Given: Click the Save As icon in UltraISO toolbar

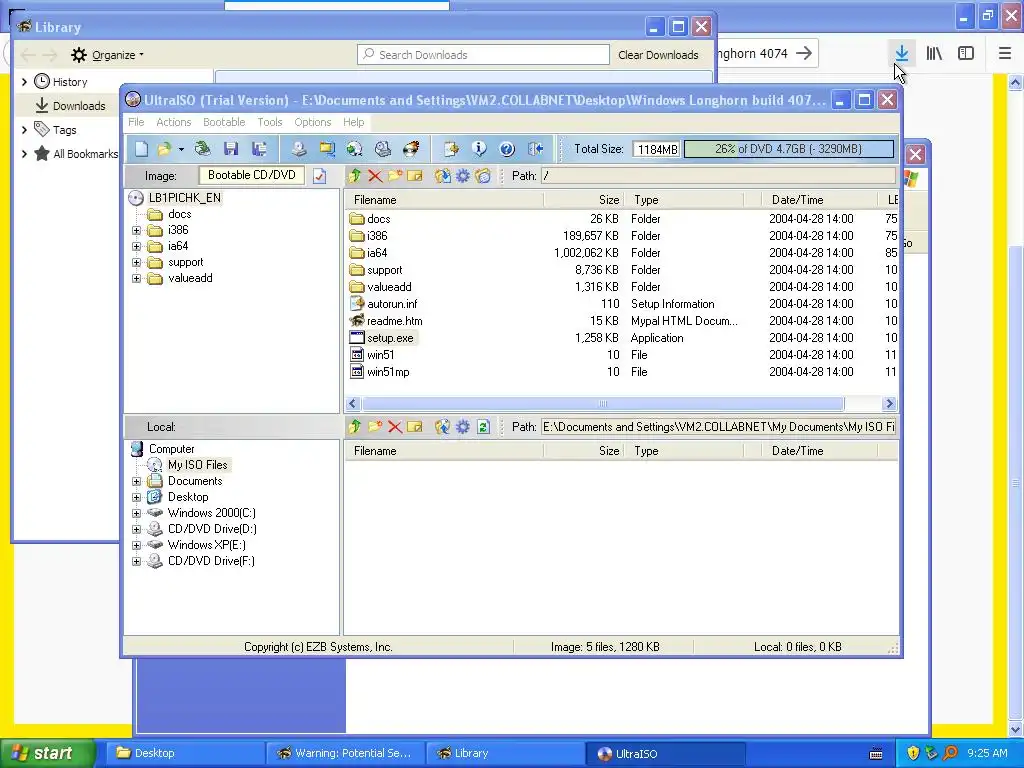Looking at the screenshot, I should [x=259, y=149].
